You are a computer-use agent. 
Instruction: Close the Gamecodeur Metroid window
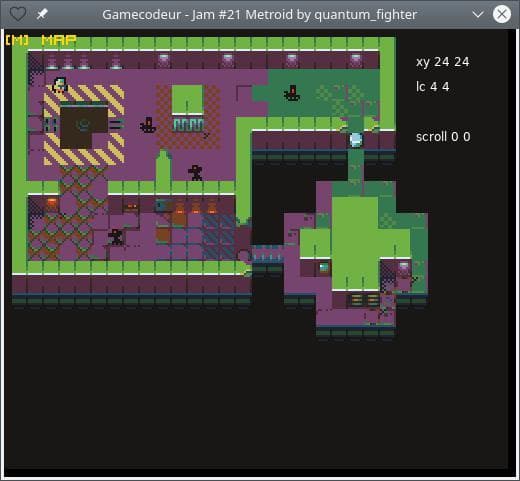click(502, 14)
